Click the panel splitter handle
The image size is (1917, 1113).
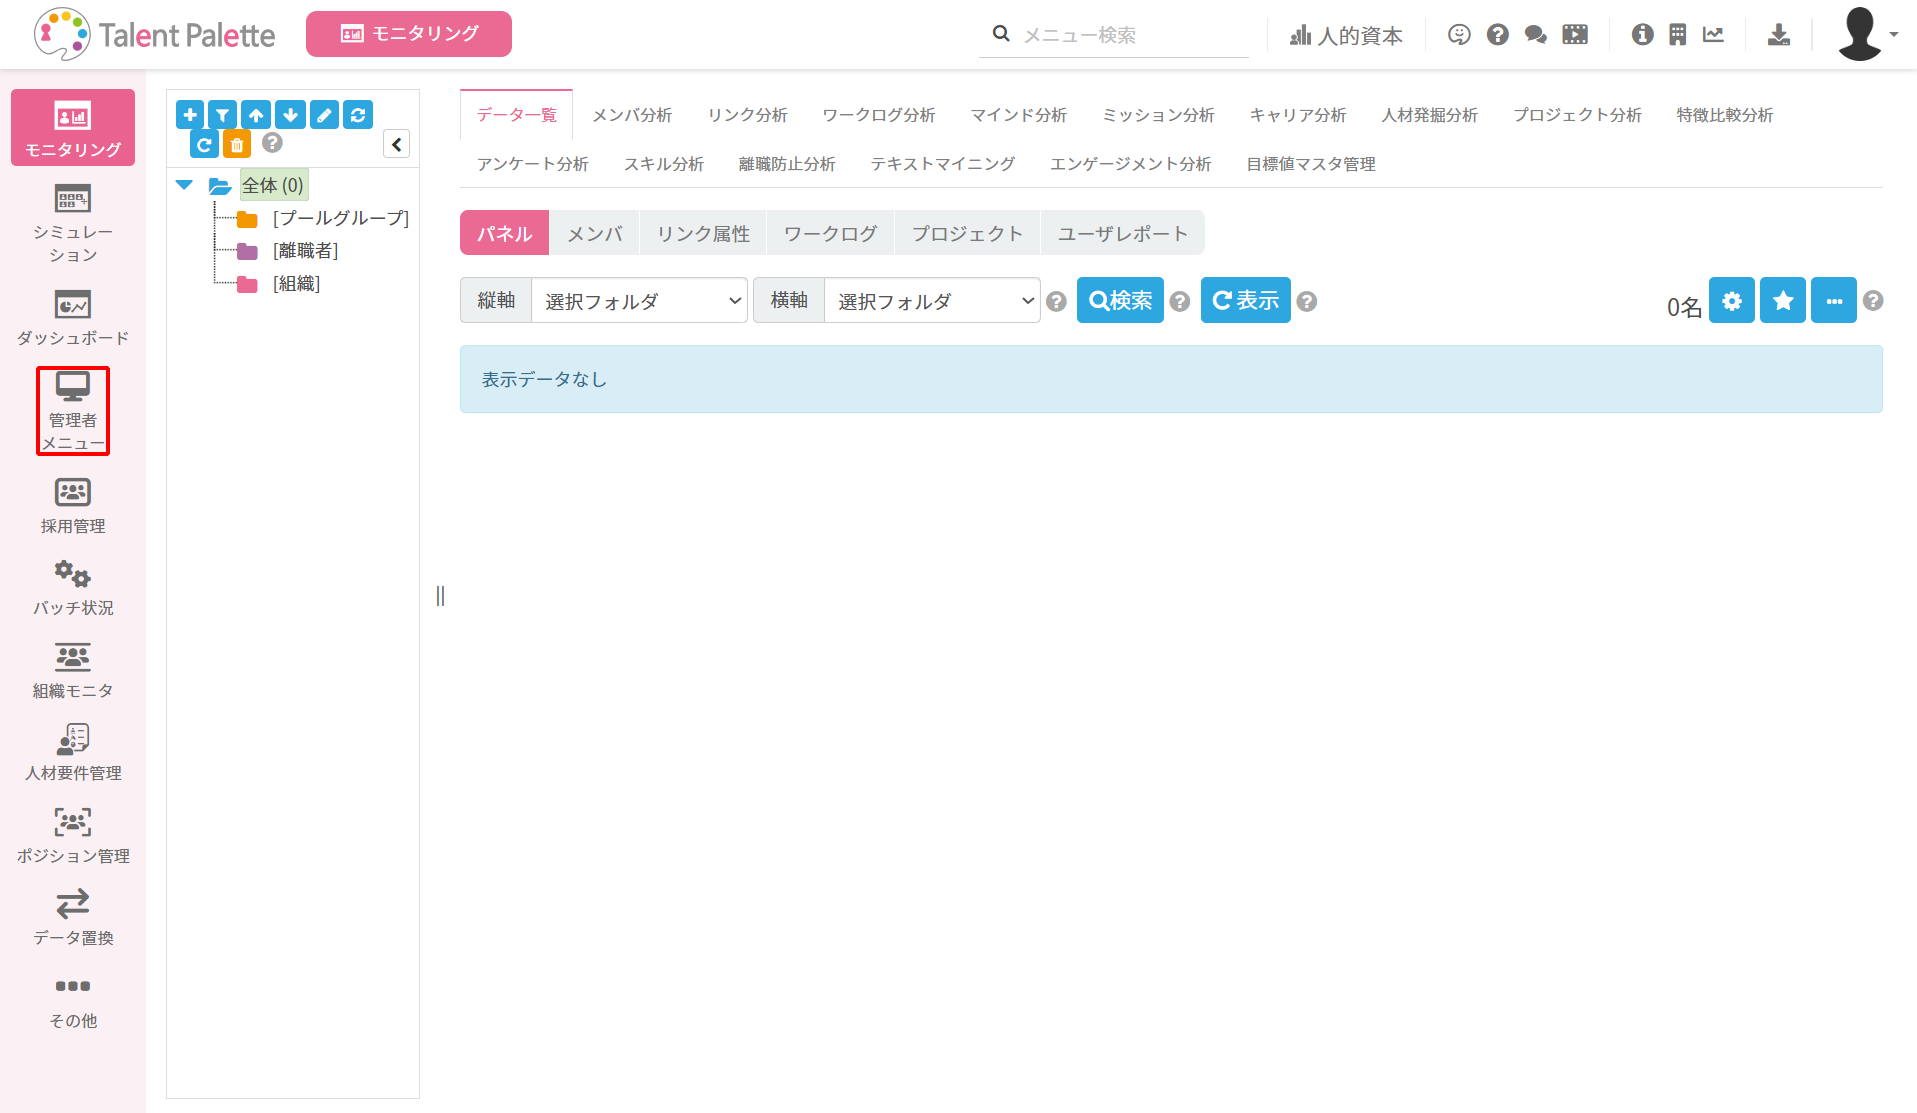[x=440, y=596]
